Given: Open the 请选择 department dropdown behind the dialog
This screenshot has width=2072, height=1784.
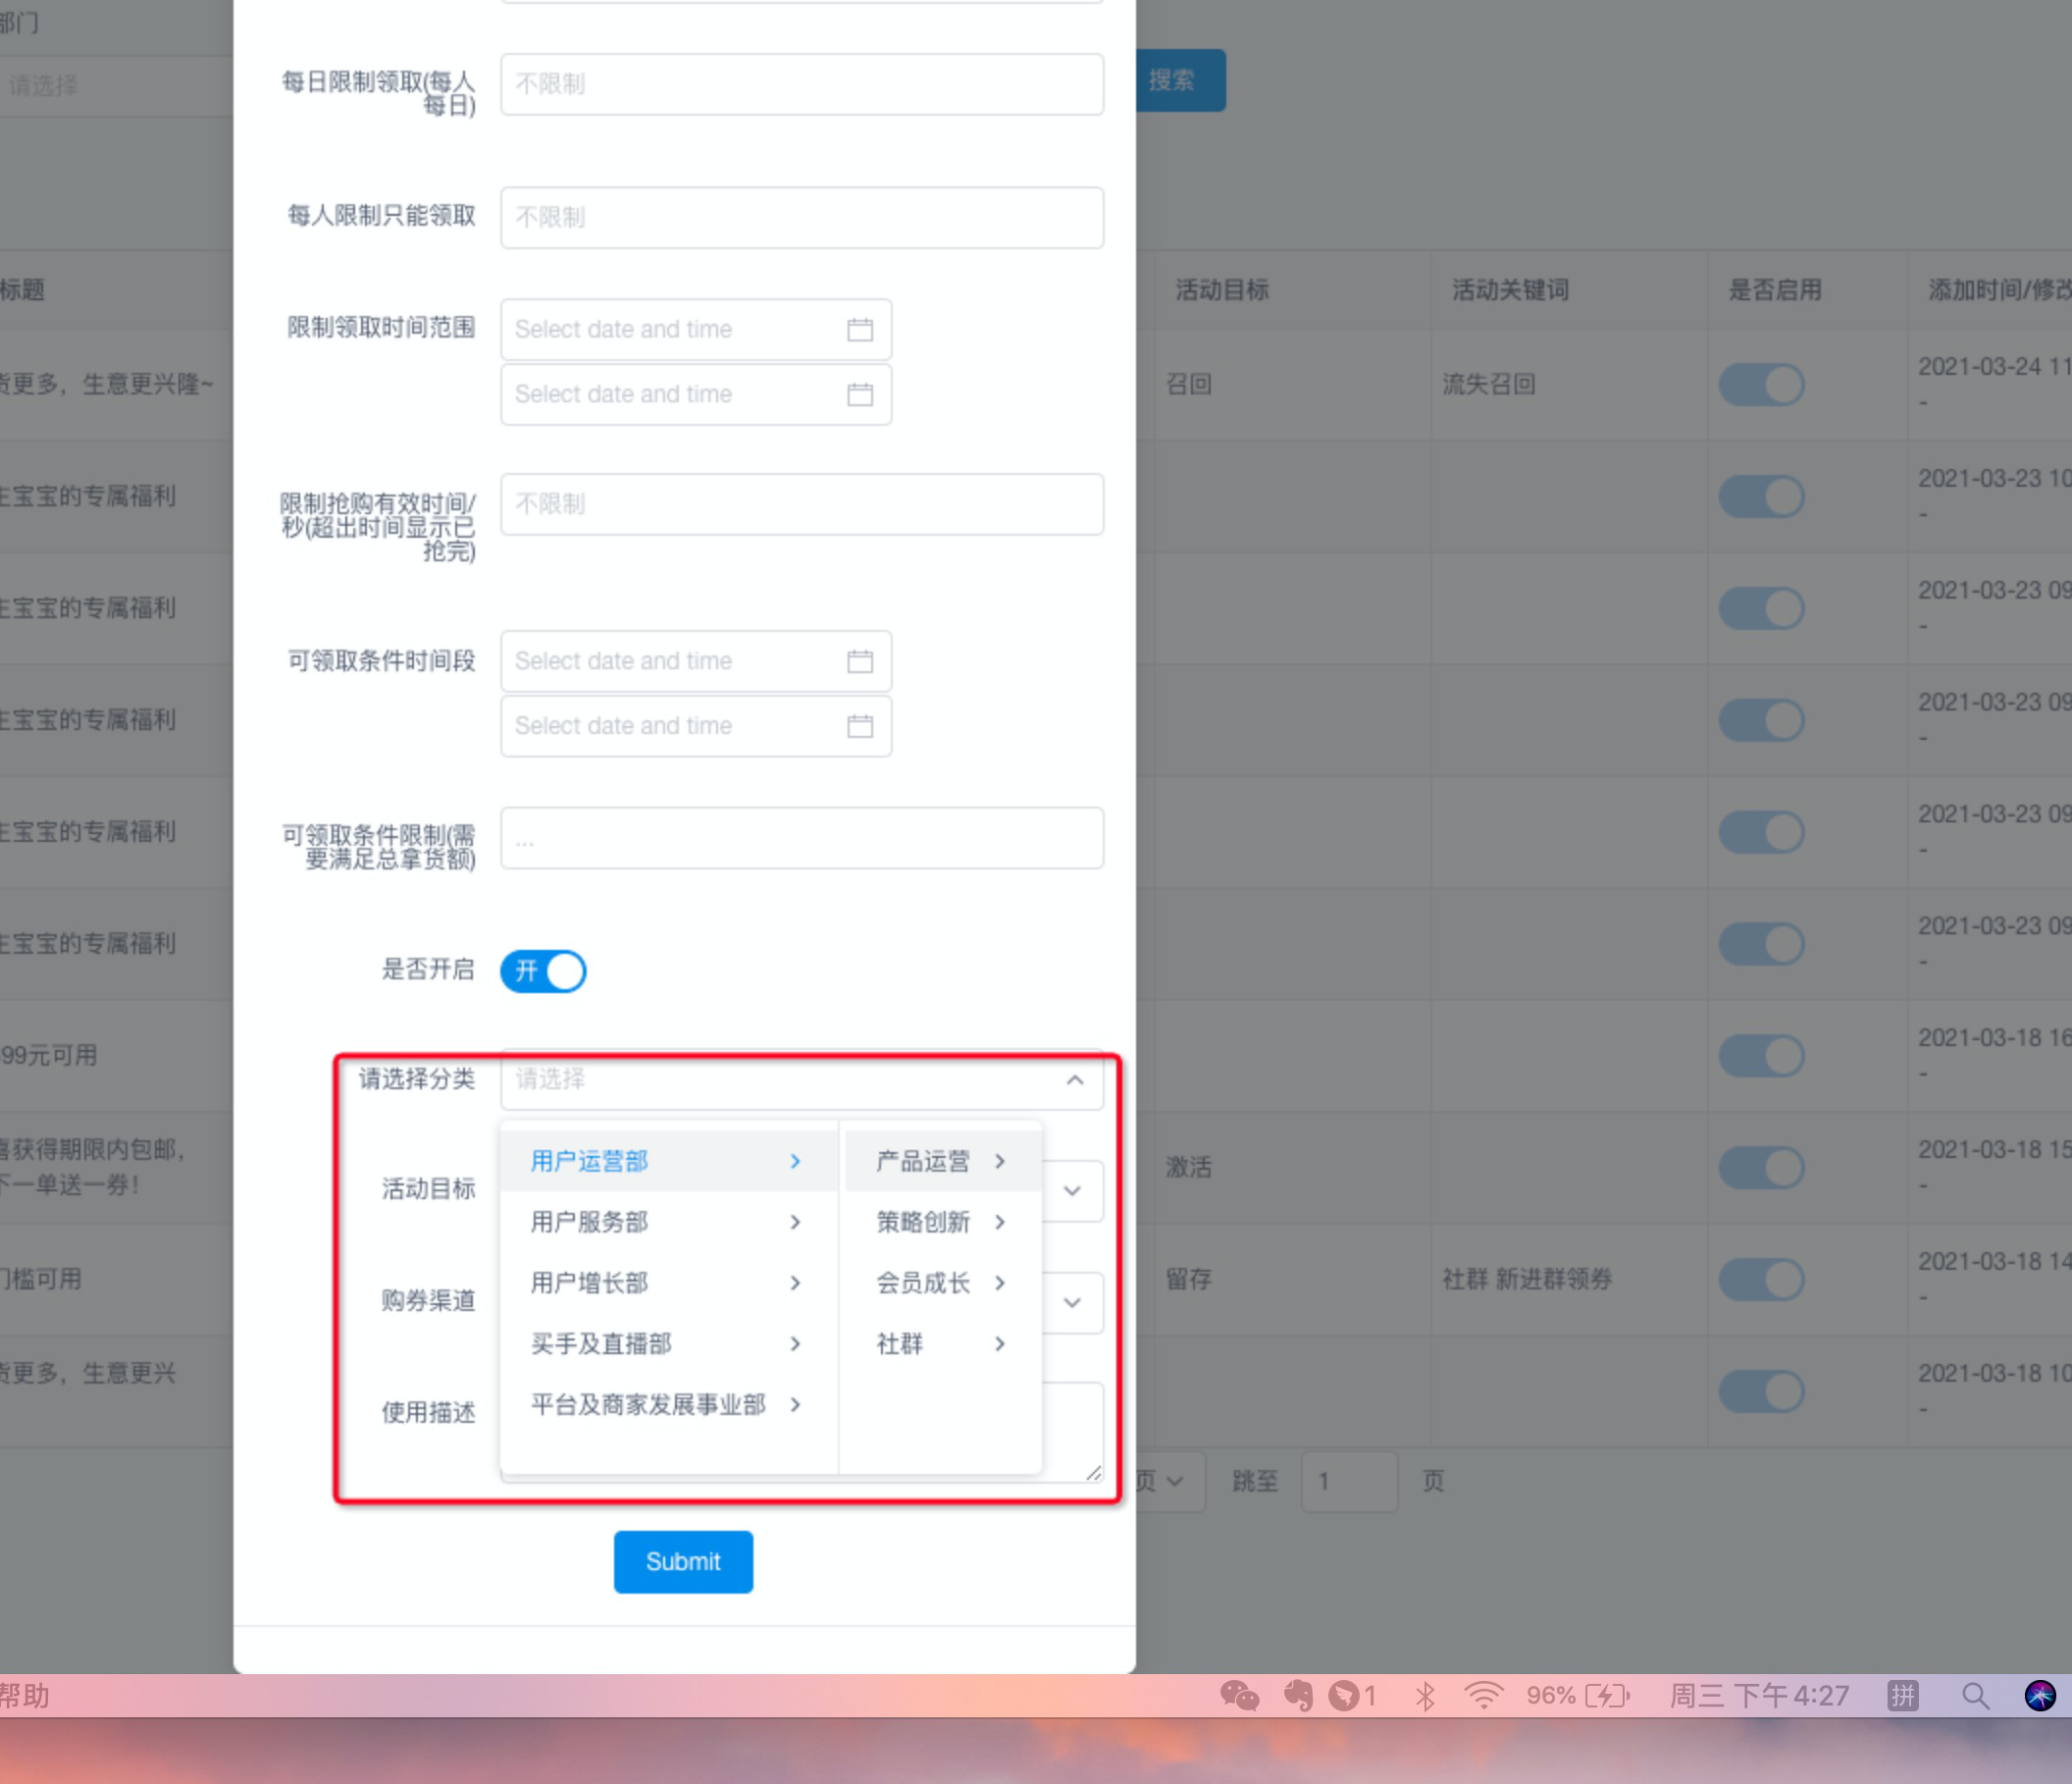Looking at the screenshot, I should (116, 86).
